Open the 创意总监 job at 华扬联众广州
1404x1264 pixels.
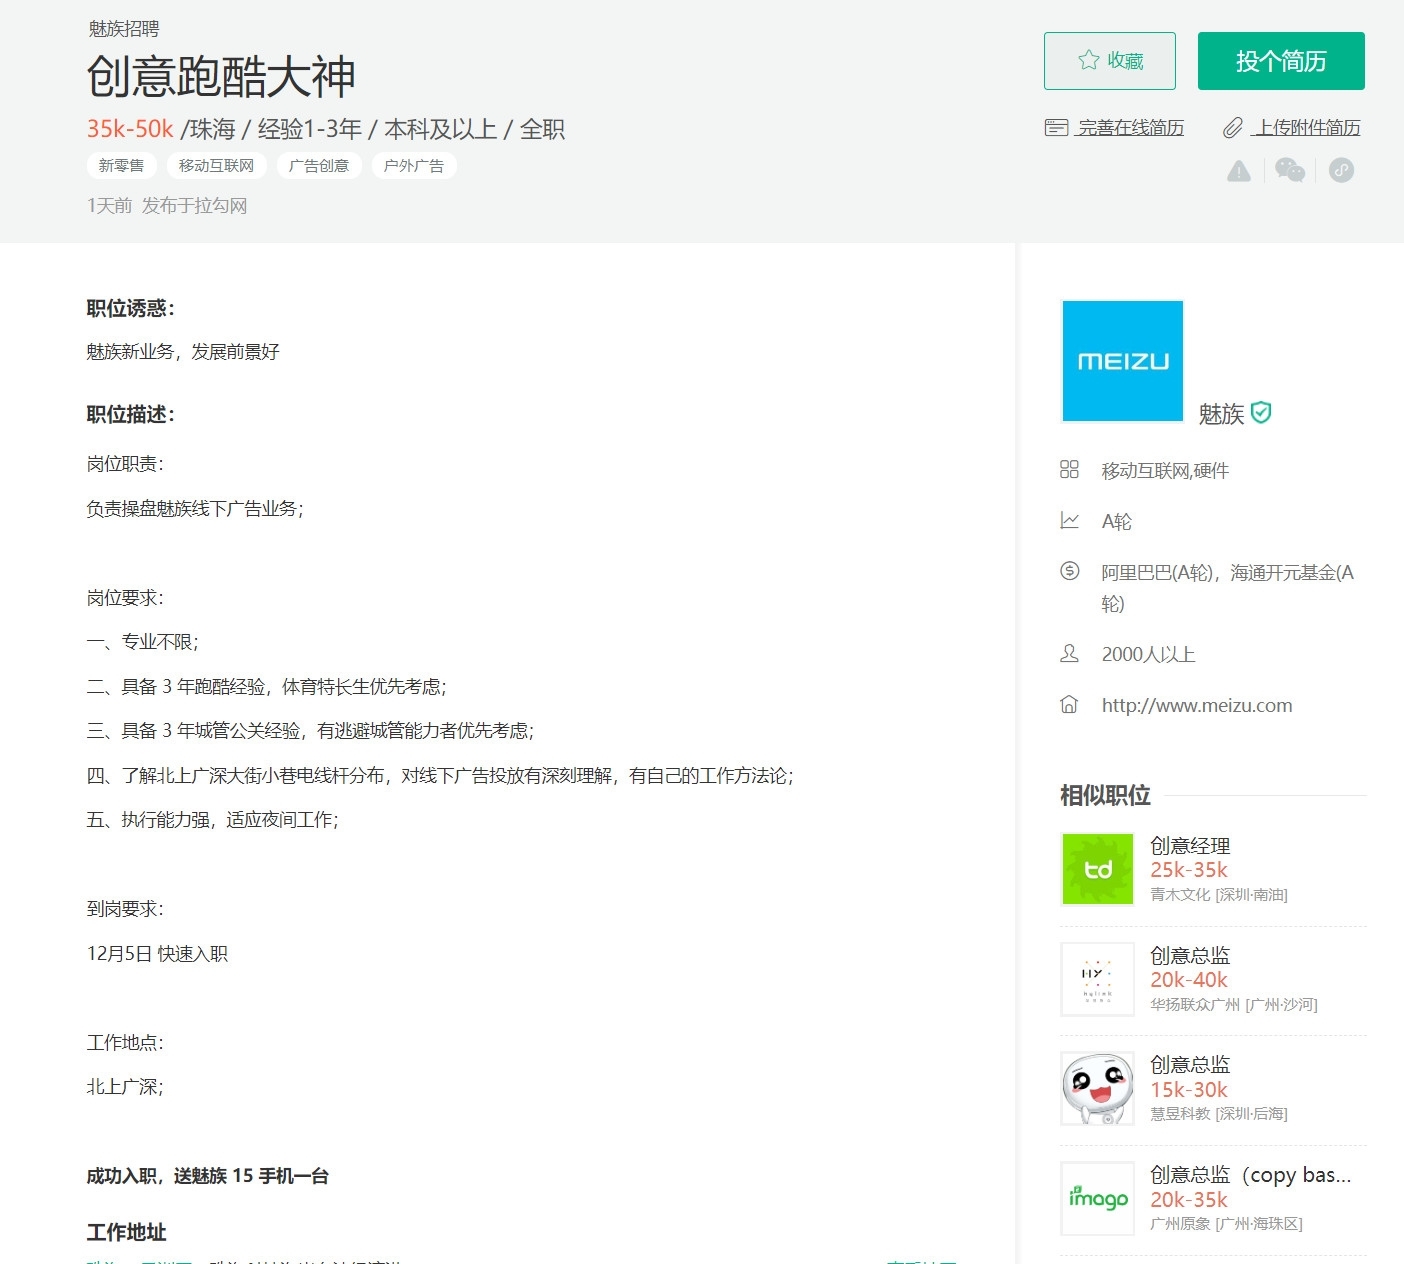click(x=1190, y=956)
